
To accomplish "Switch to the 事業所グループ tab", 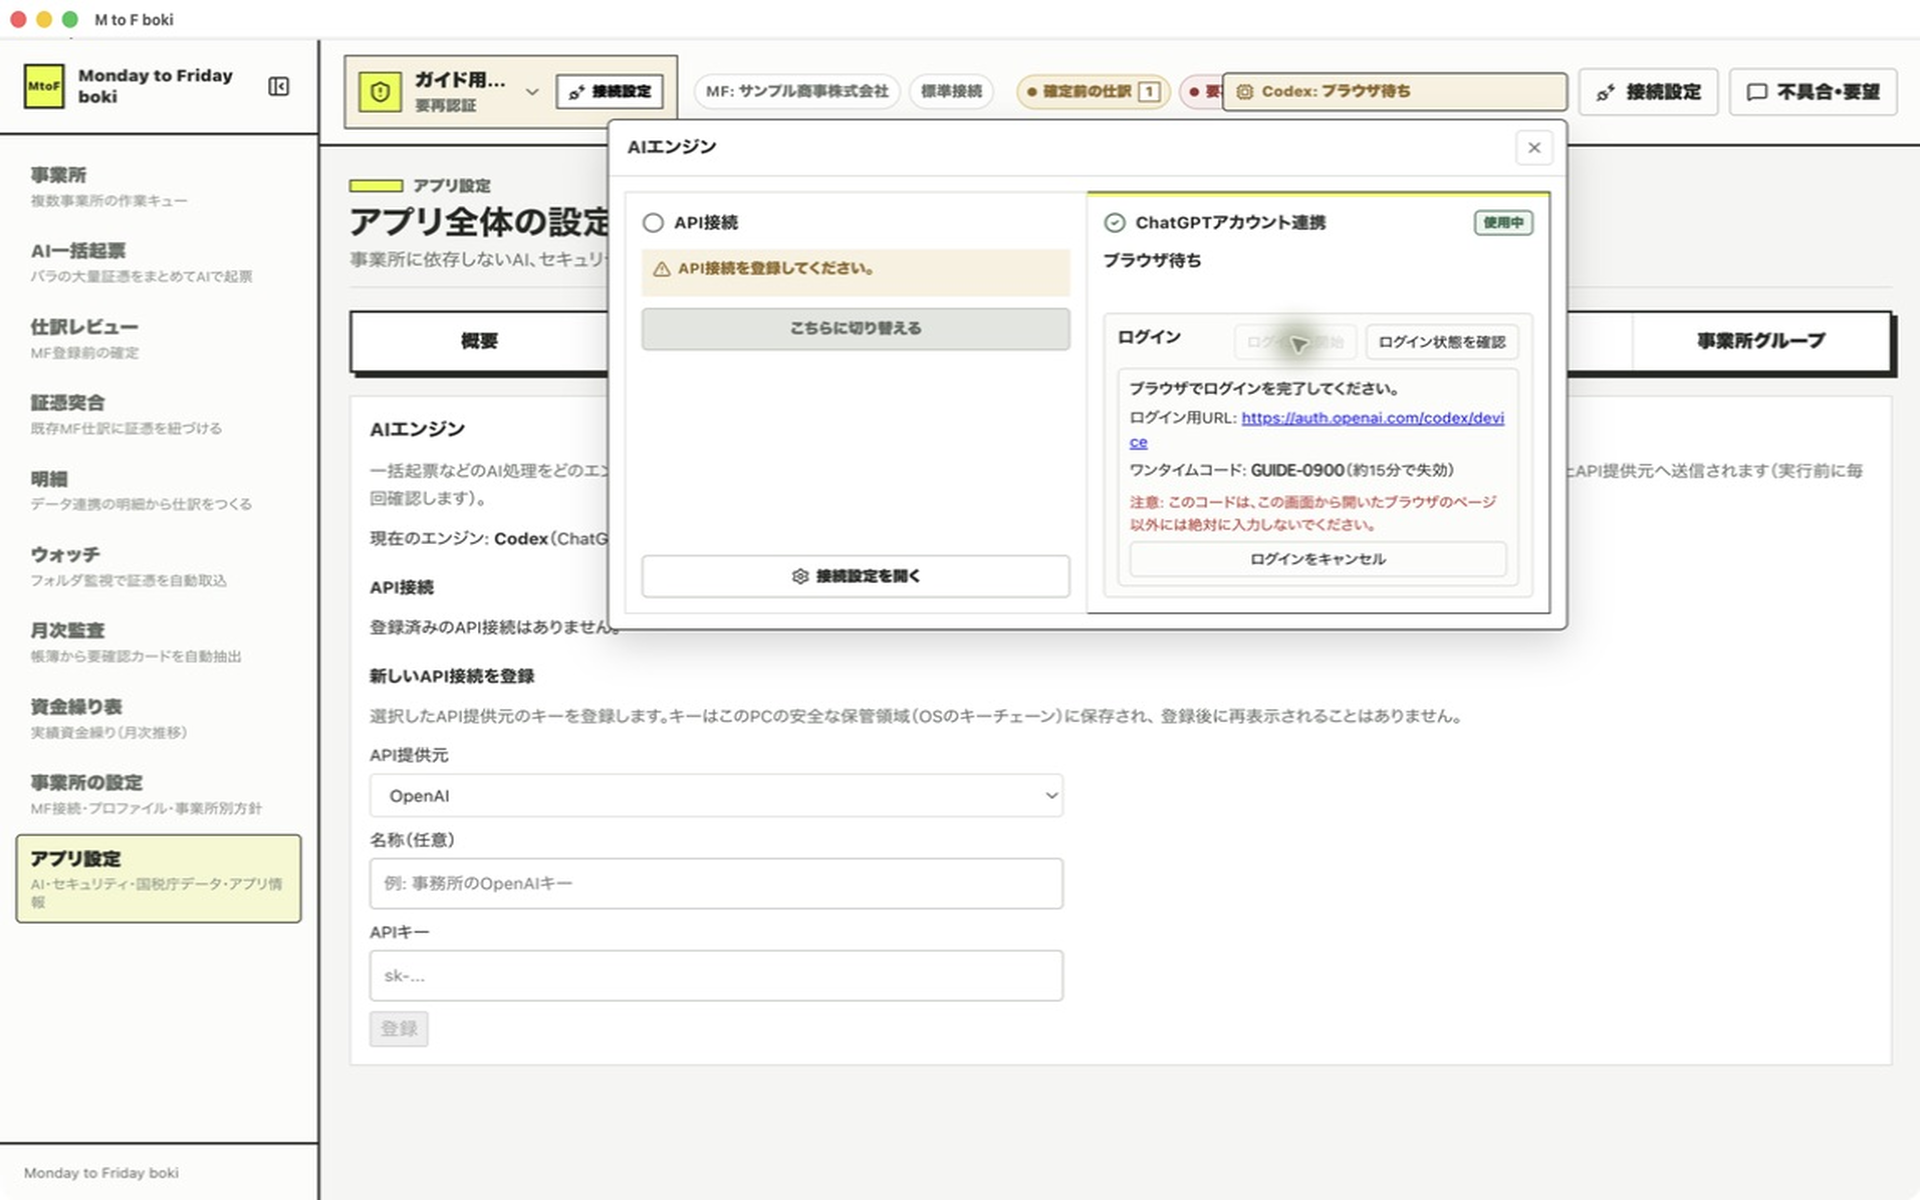I will click(x=1760, y=341).
